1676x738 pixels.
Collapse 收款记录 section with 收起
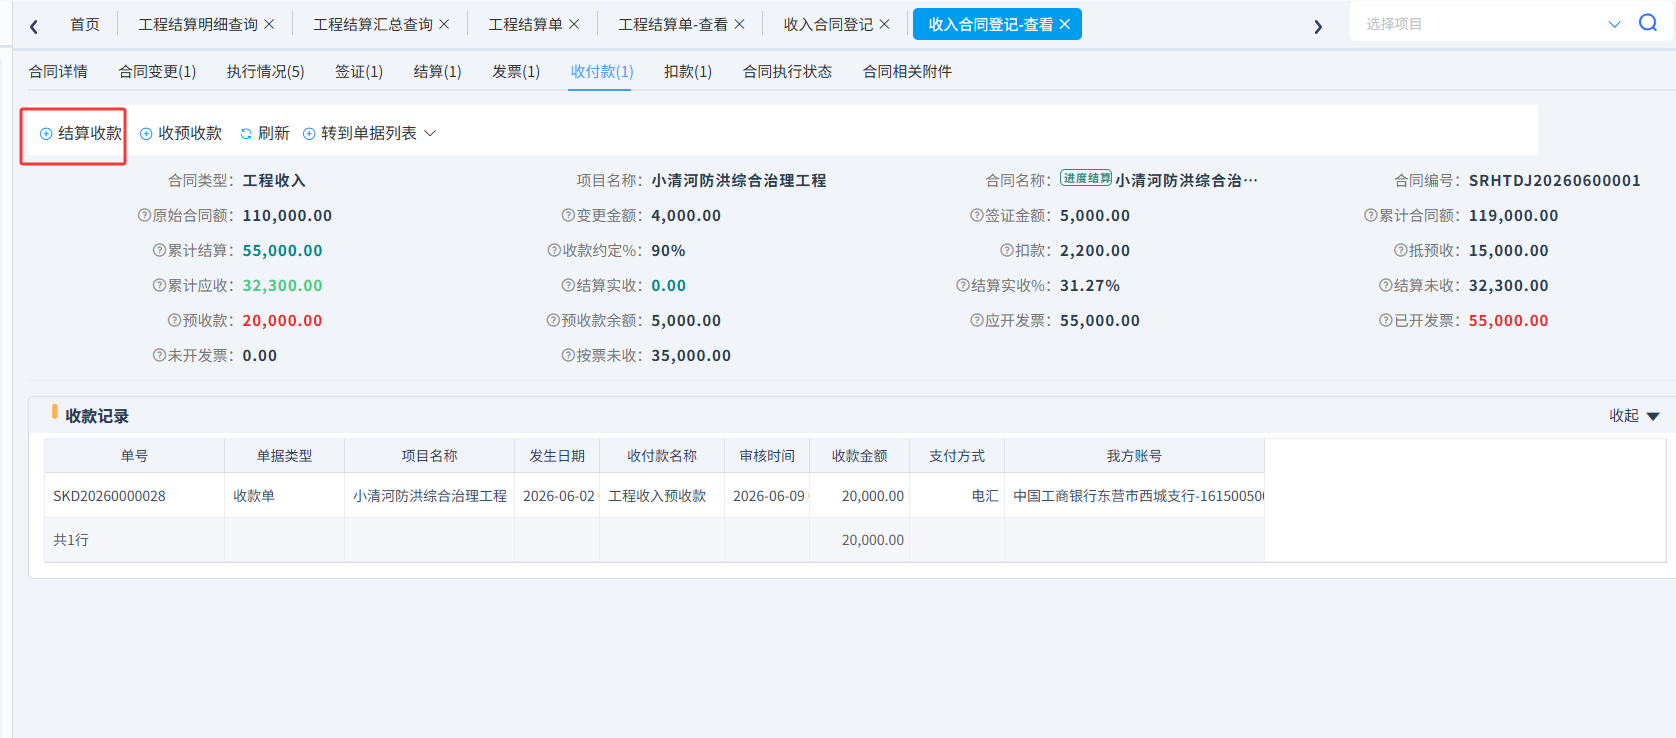1634,415
